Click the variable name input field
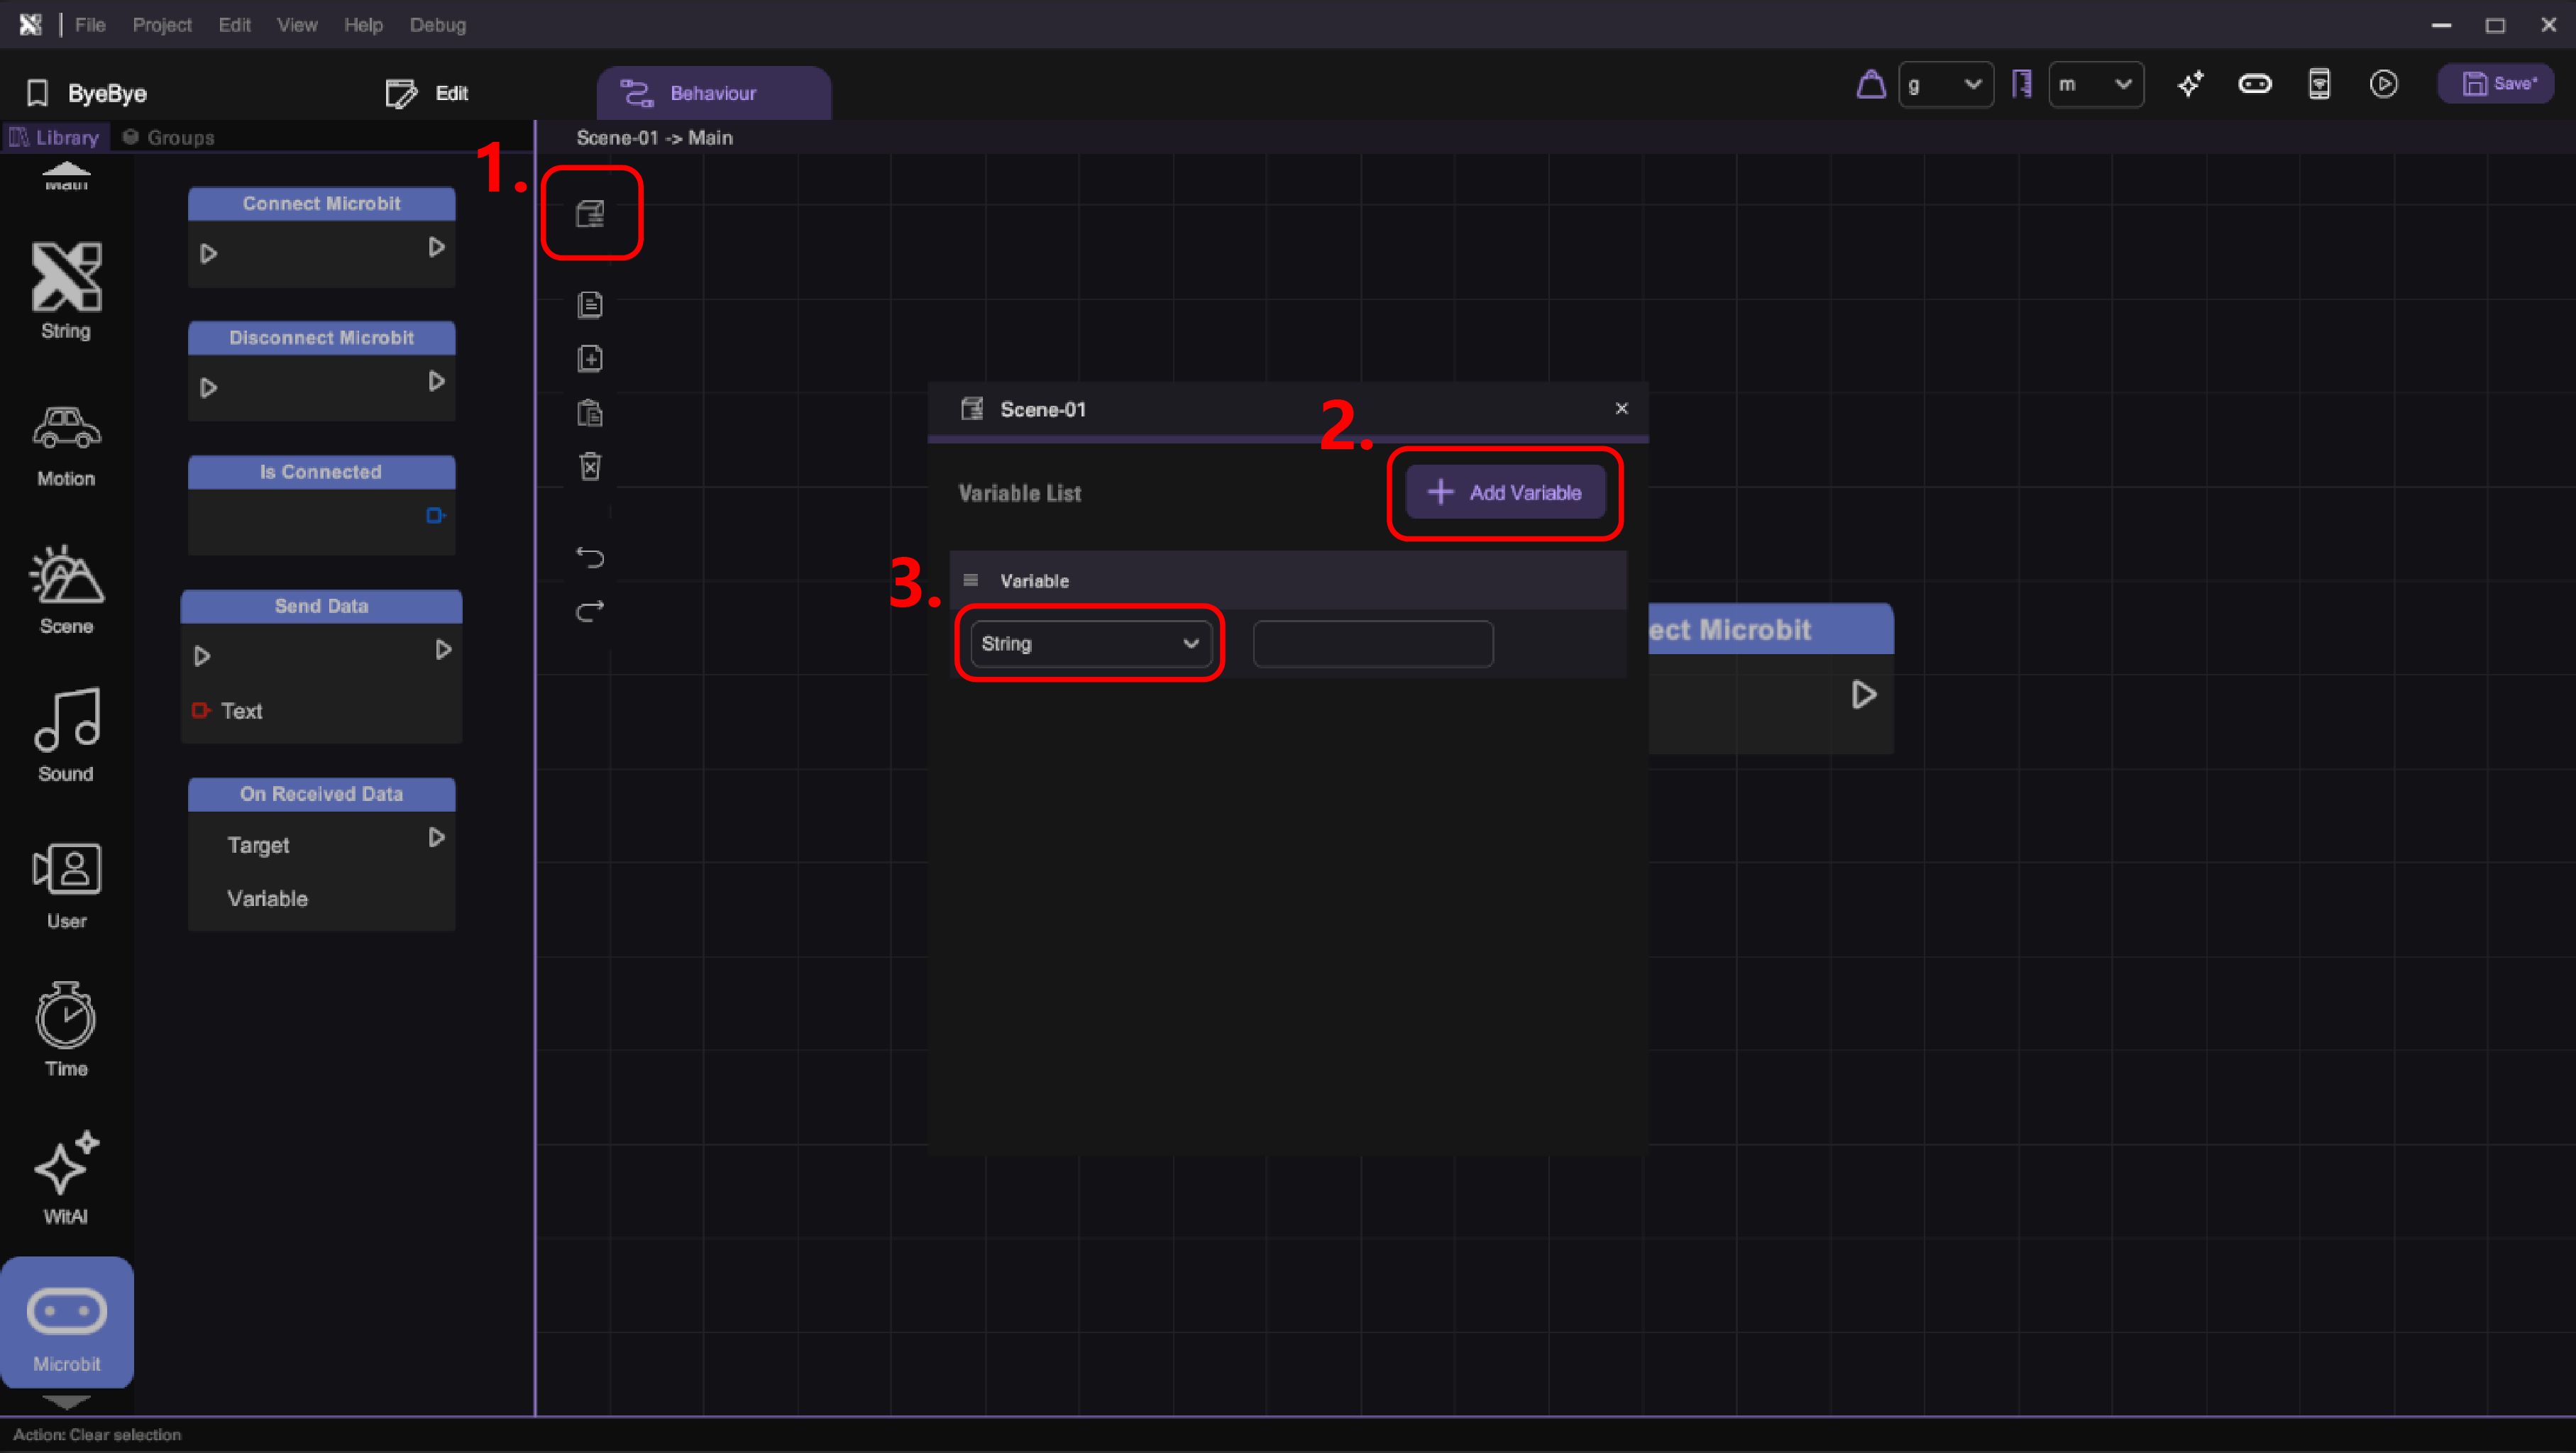 point(1372,643)
